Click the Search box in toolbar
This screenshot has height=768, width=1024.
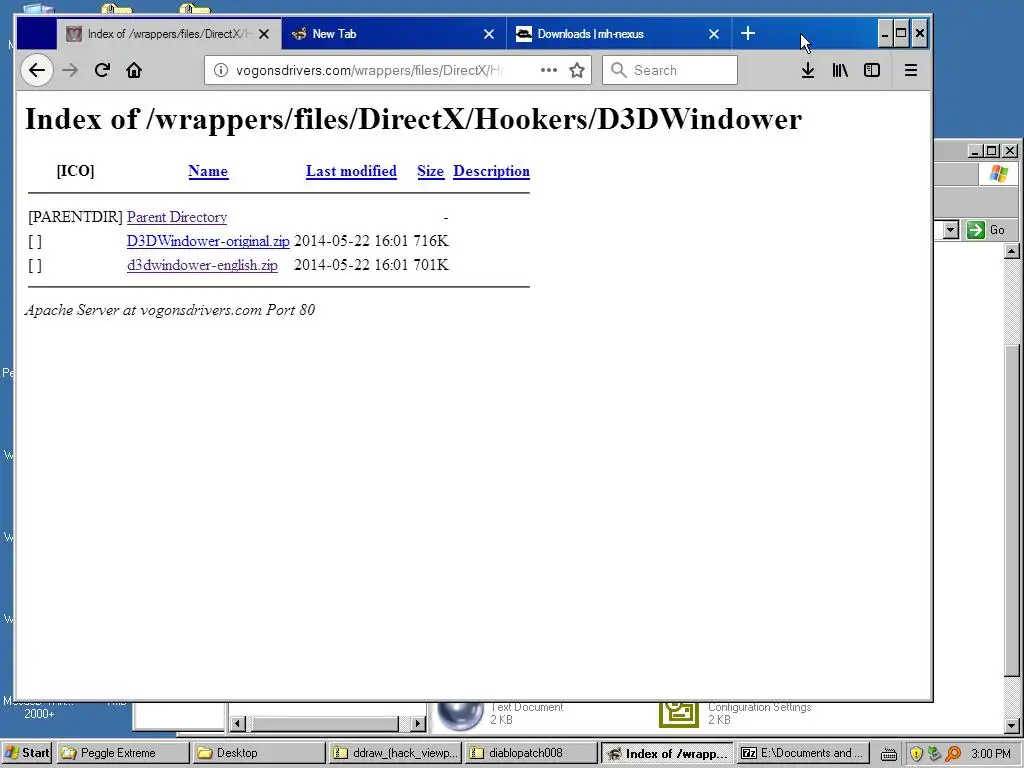point(670,70)
